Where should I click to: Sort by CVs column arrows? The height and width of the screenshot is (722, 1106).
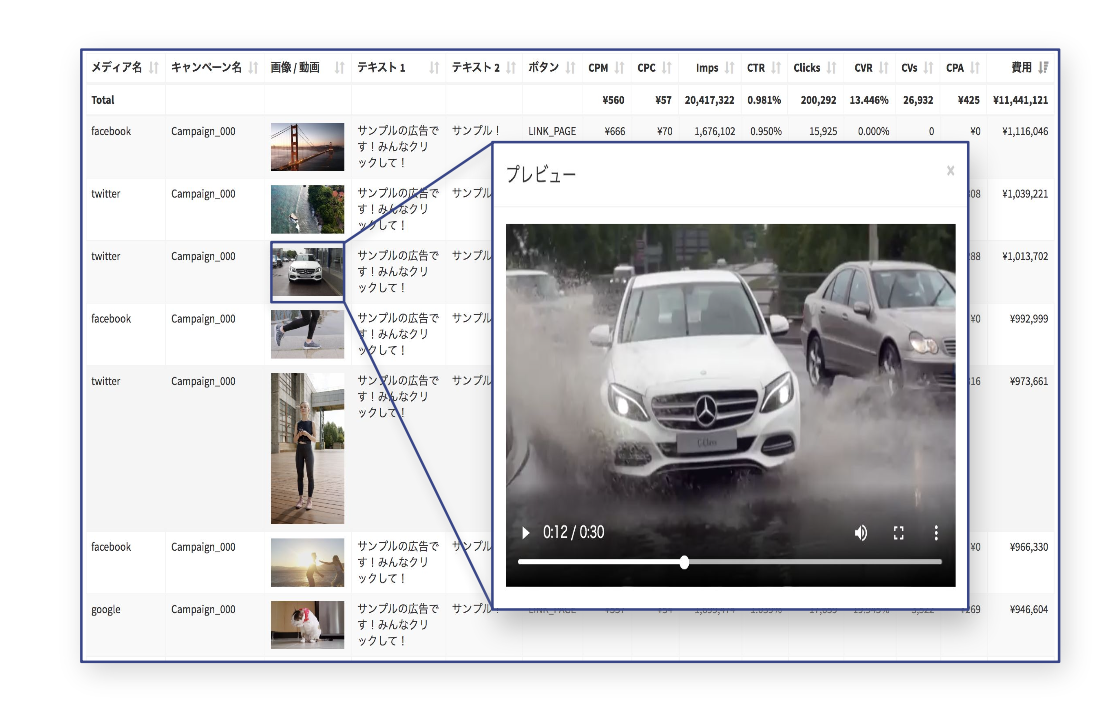pos(928,68)
